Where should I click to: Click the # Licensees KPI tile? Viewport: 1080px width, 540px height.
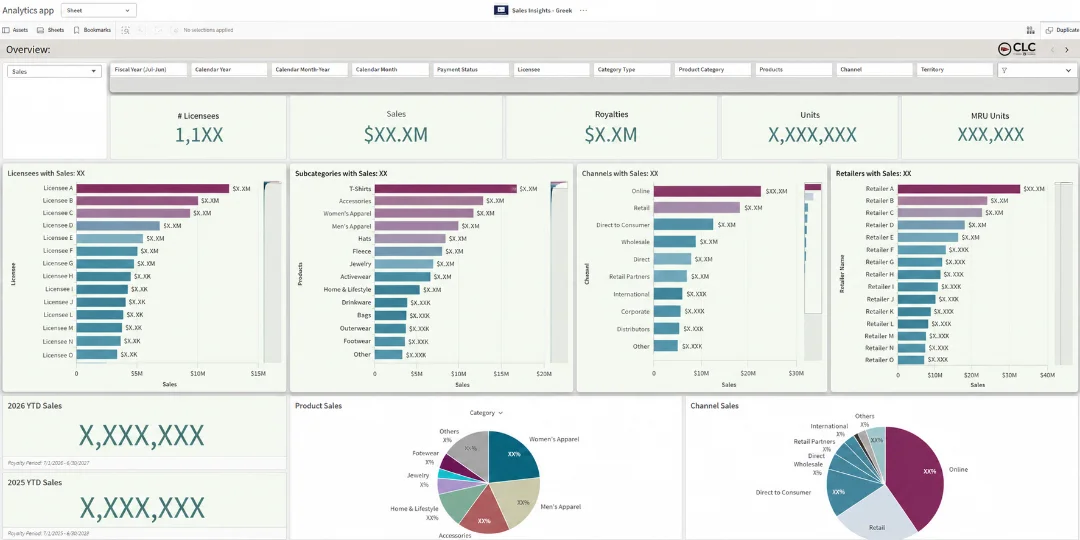(198, 127)
